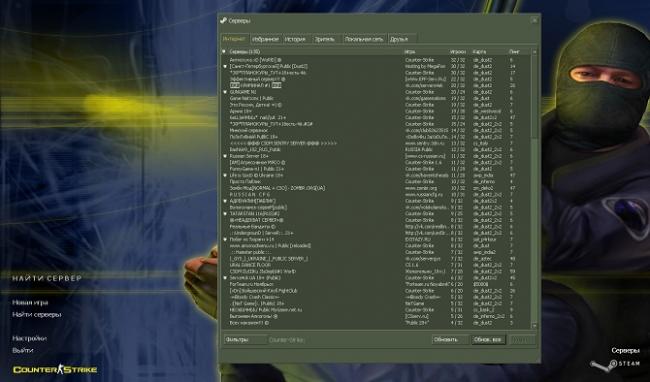This screenshot has height=382, width=650.
Task: Click the scroll-up arrow of the server list
Action: [534, 52]
